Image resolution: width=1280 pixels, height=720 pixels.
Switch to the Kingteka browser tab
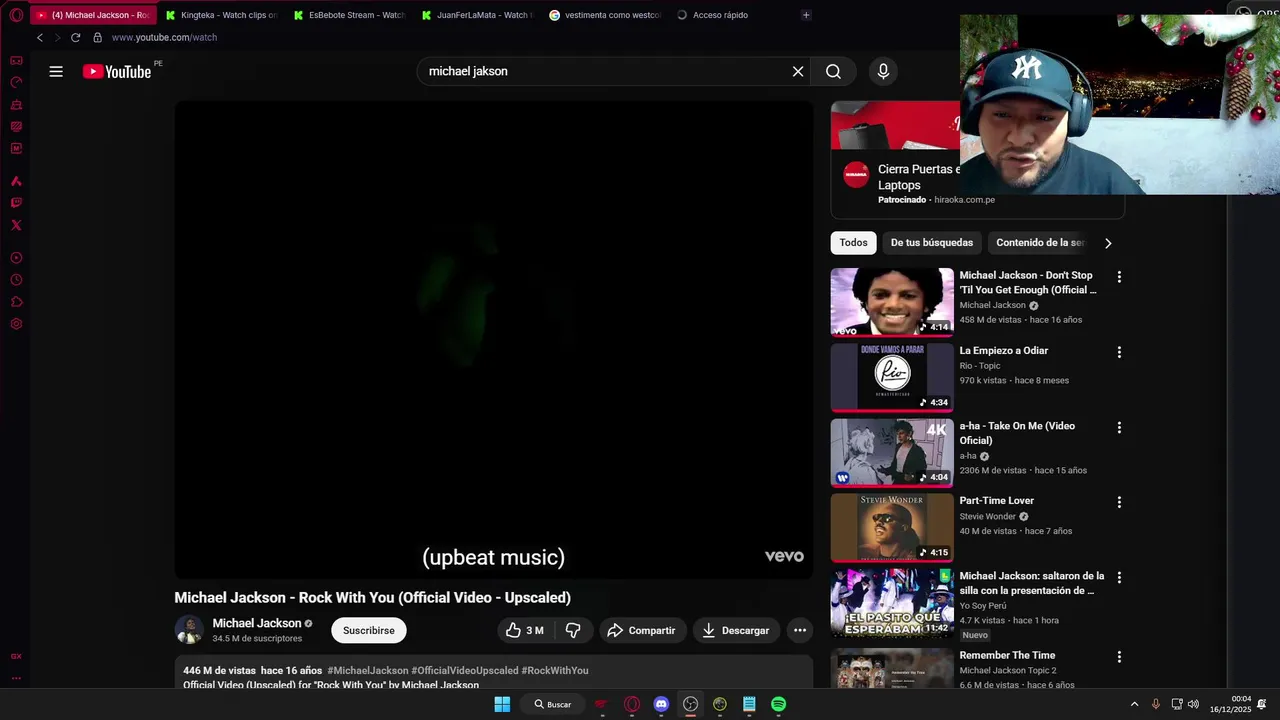(x=222, y=15)
